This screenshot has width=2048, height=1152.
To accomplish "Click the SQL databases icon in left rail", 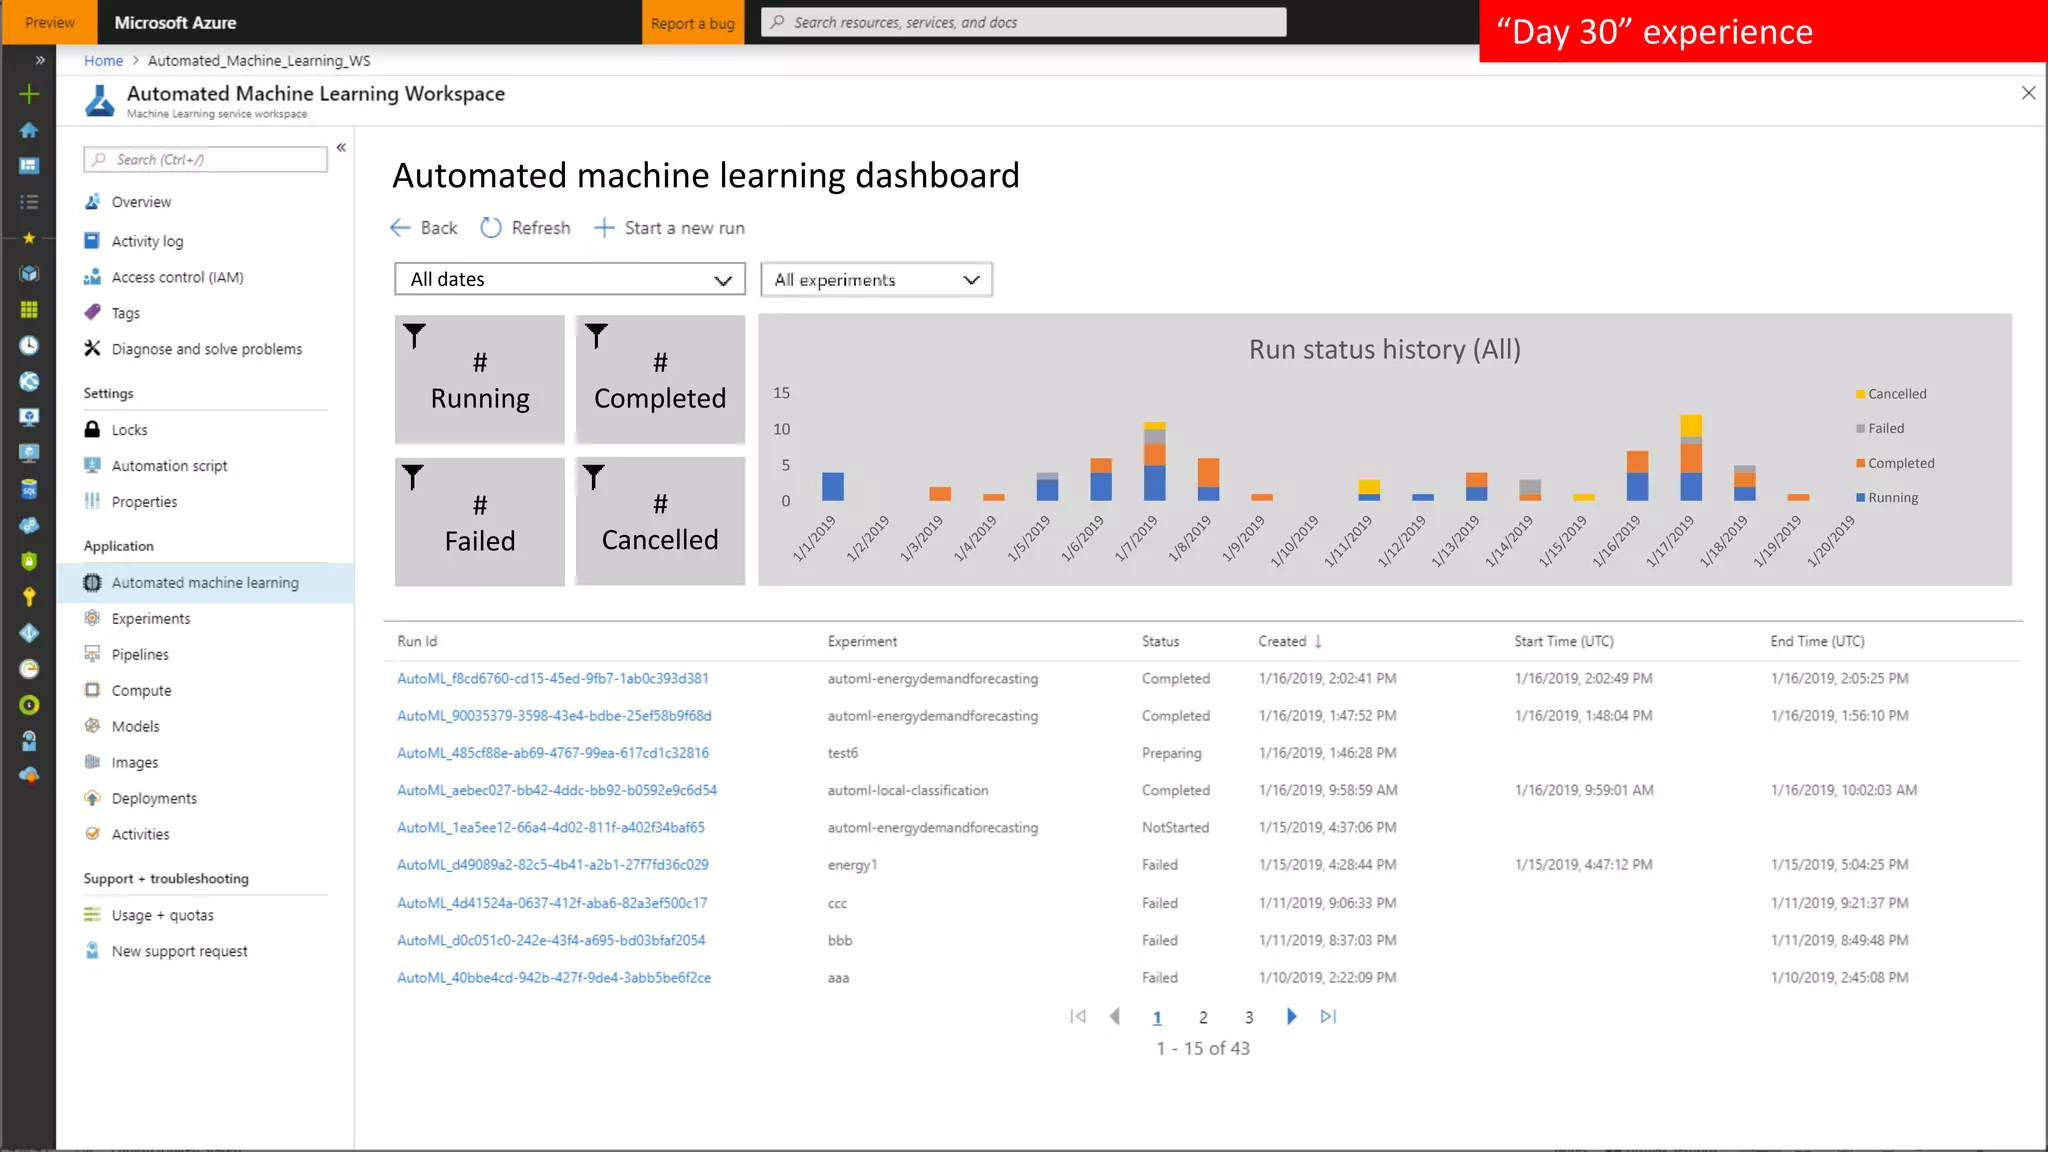I will tap(29, 489).
